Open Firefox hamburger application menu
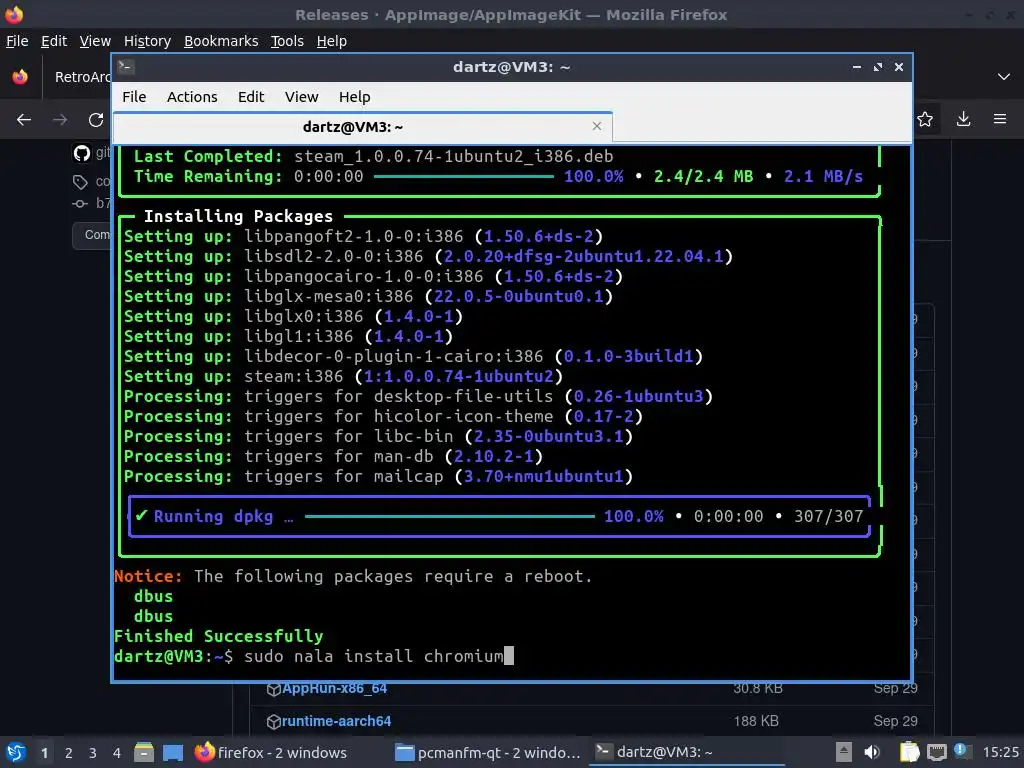 click(1000, 119)
